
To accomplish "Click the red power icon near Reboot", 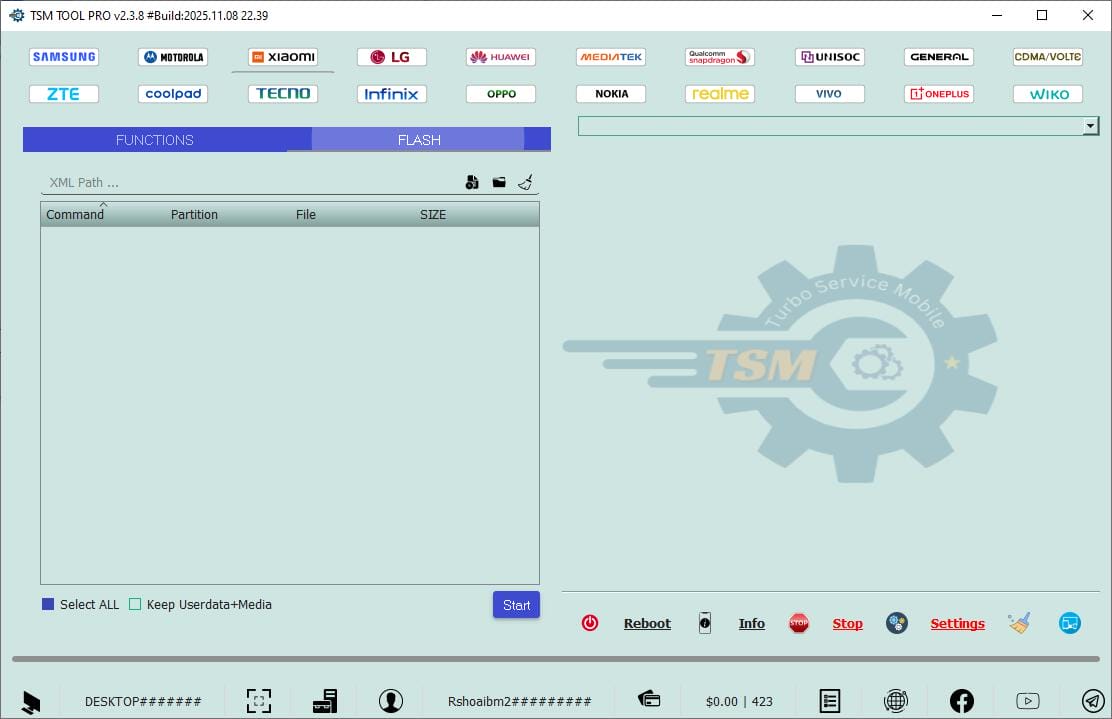I will (590, 622).
